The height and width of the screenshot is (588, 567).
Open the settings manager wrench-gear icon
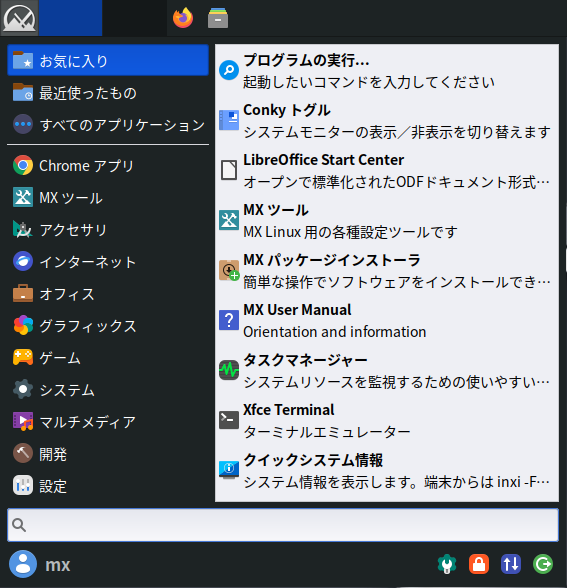tap(447, 564)
